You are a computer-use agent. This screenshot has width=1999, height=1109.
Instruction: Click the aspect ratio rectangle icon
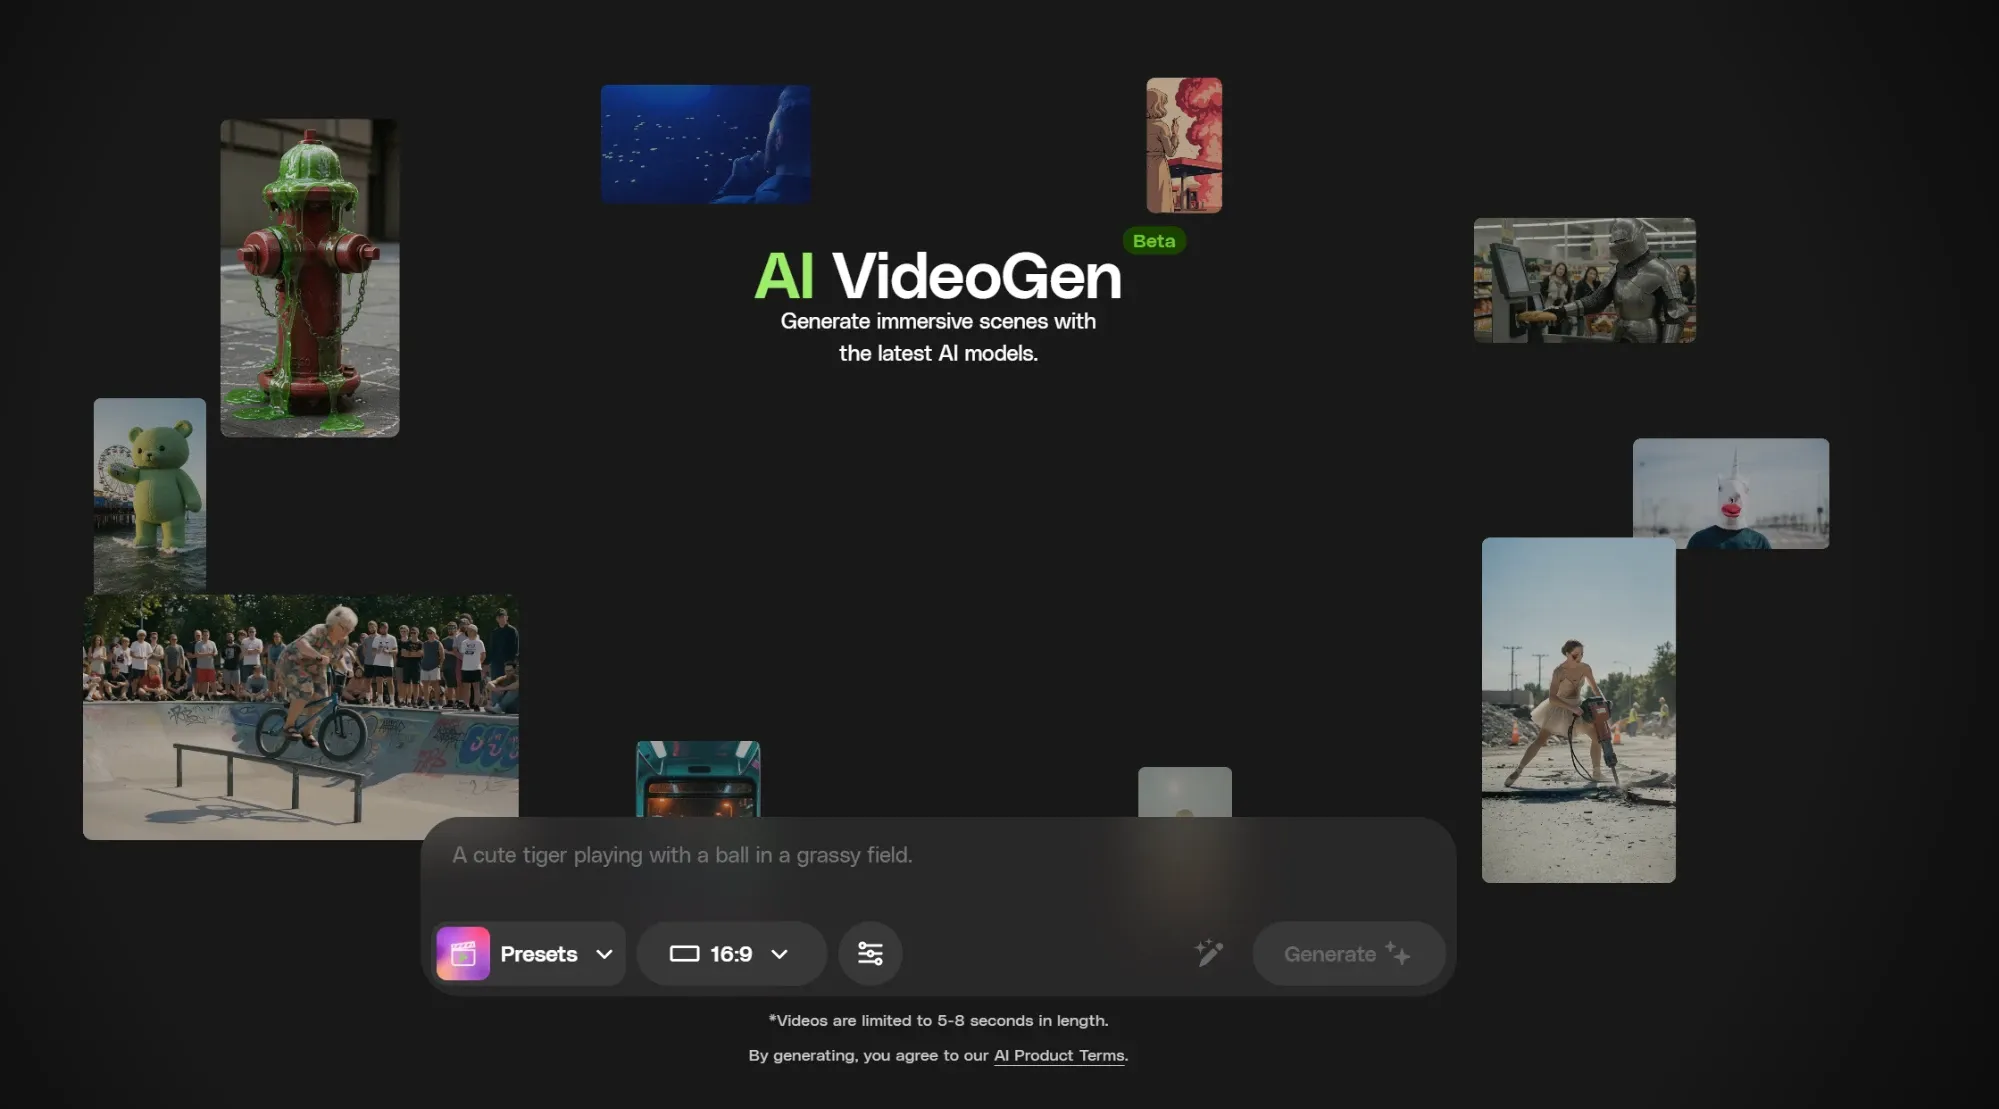(x=684, y=954)
